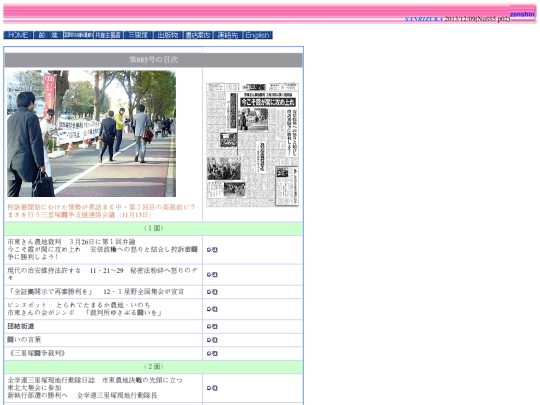The height and width of the screenshot is (405, 540).
Task: Open arrow icon for 全証拠開示で再審勝利を article
Action: click(x=212, y=292)
